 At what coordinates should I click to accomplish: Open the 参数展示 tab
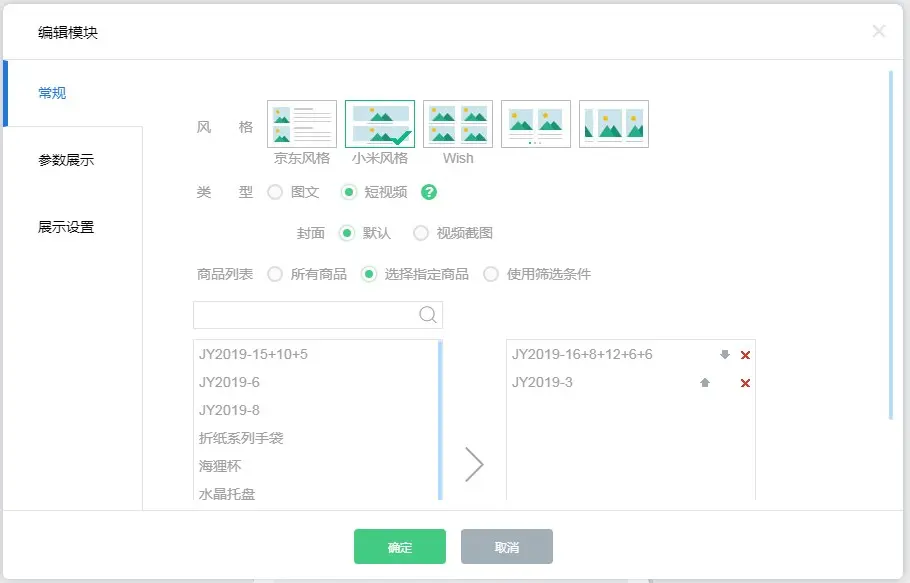coord(66,160)
